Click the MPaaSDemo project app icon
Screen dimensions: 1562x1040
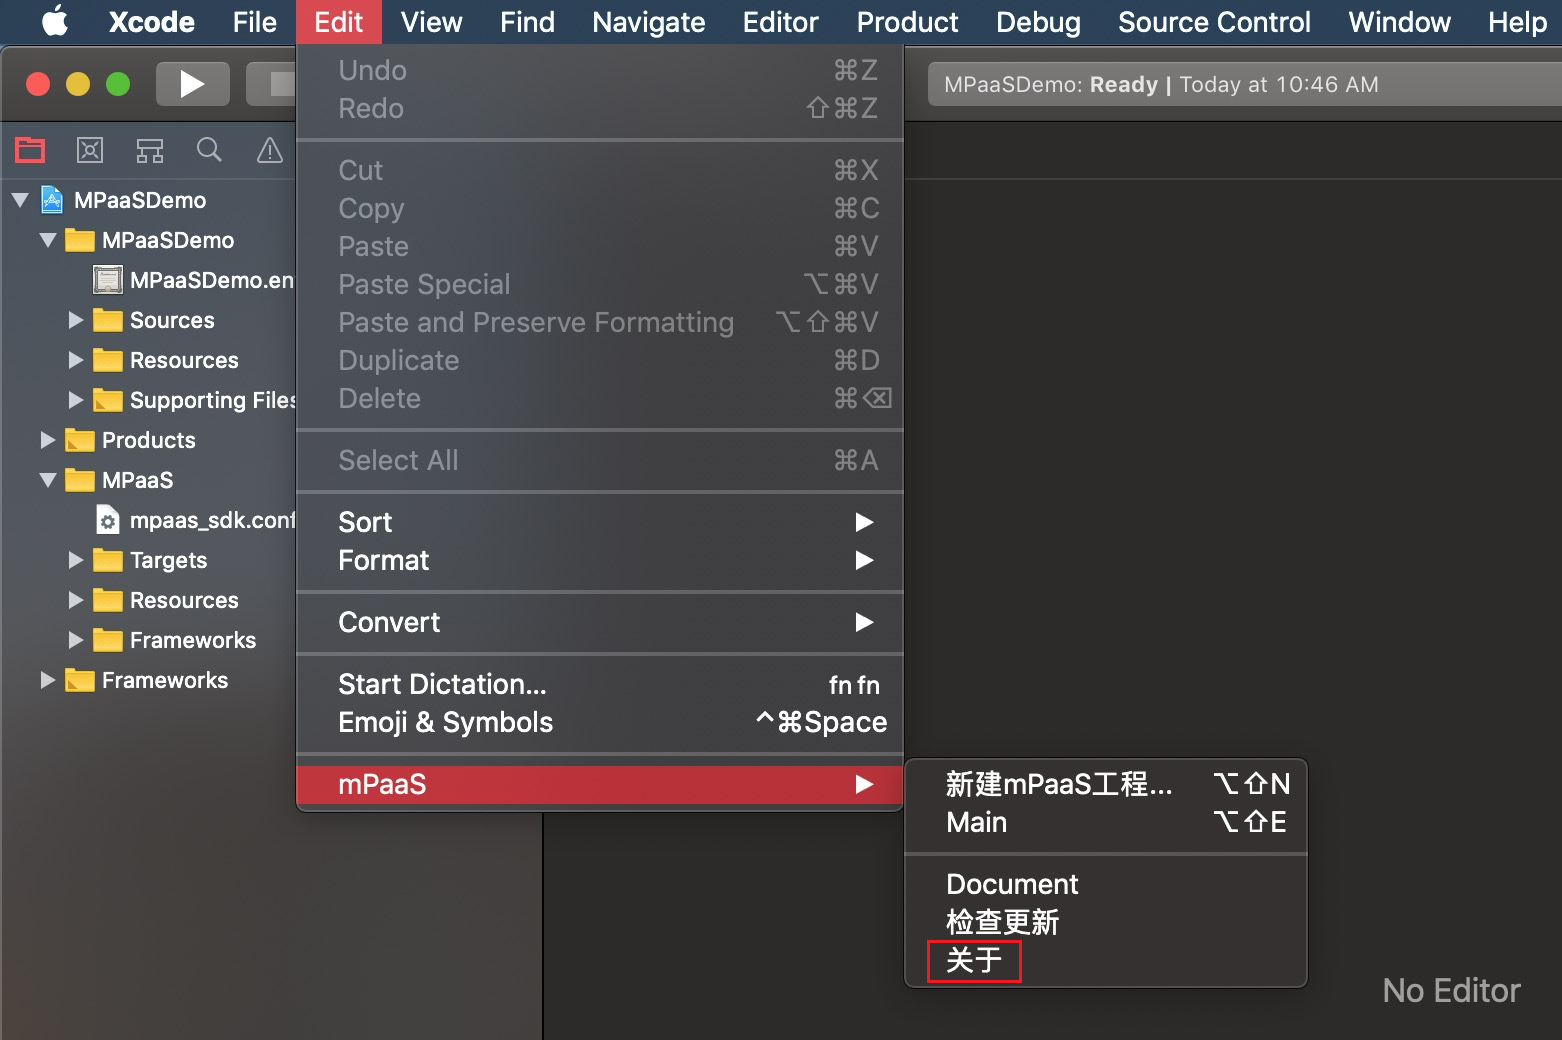[x=50, y=200]
